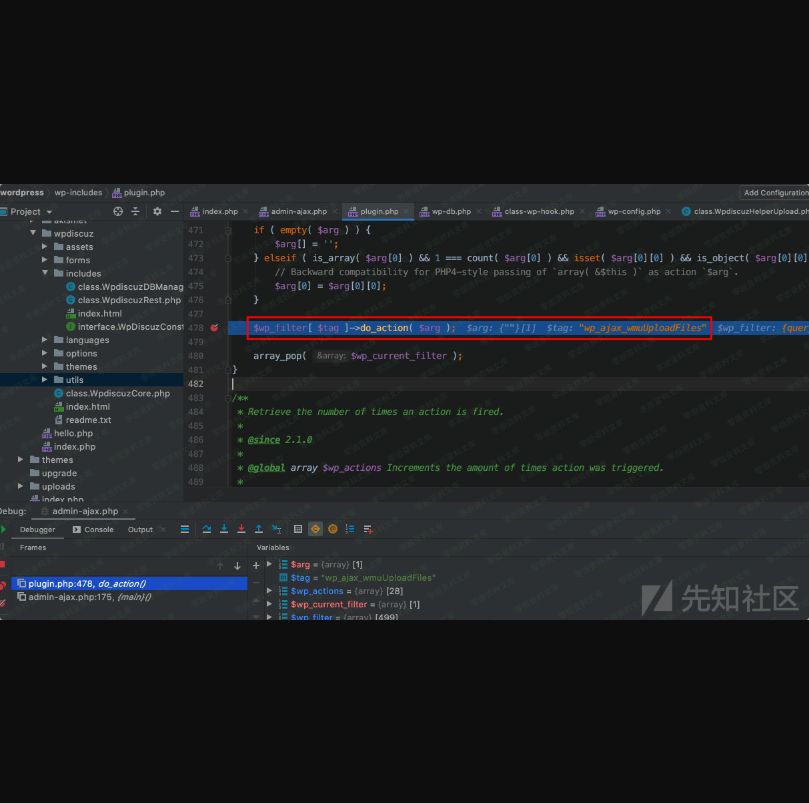Open Project view dropdown
The width and height of the screenshot is (809, 803).
coord(48,211)
